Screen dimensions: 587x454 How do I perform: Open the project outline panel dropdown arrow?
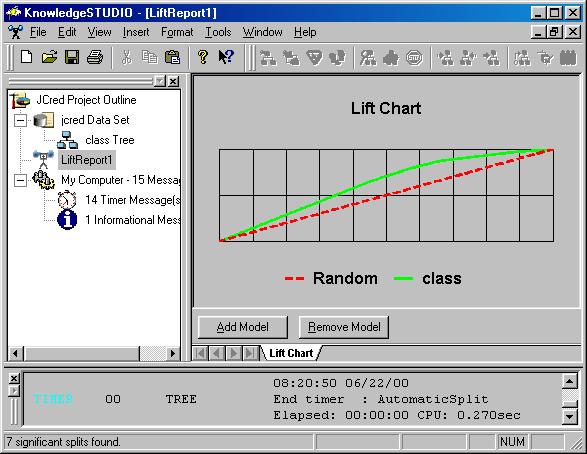tap(160, 81)
